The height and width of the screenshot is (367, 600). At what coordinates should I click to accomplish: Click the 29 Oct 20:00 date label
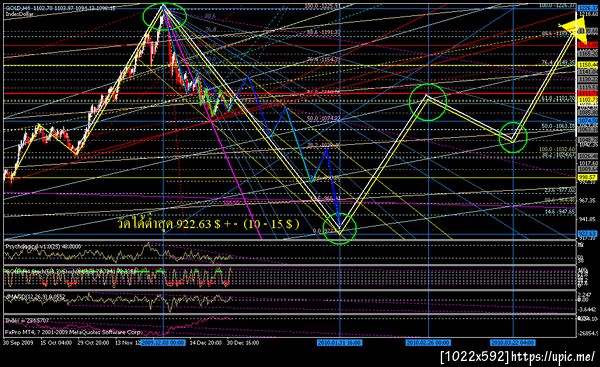[93, 343]
